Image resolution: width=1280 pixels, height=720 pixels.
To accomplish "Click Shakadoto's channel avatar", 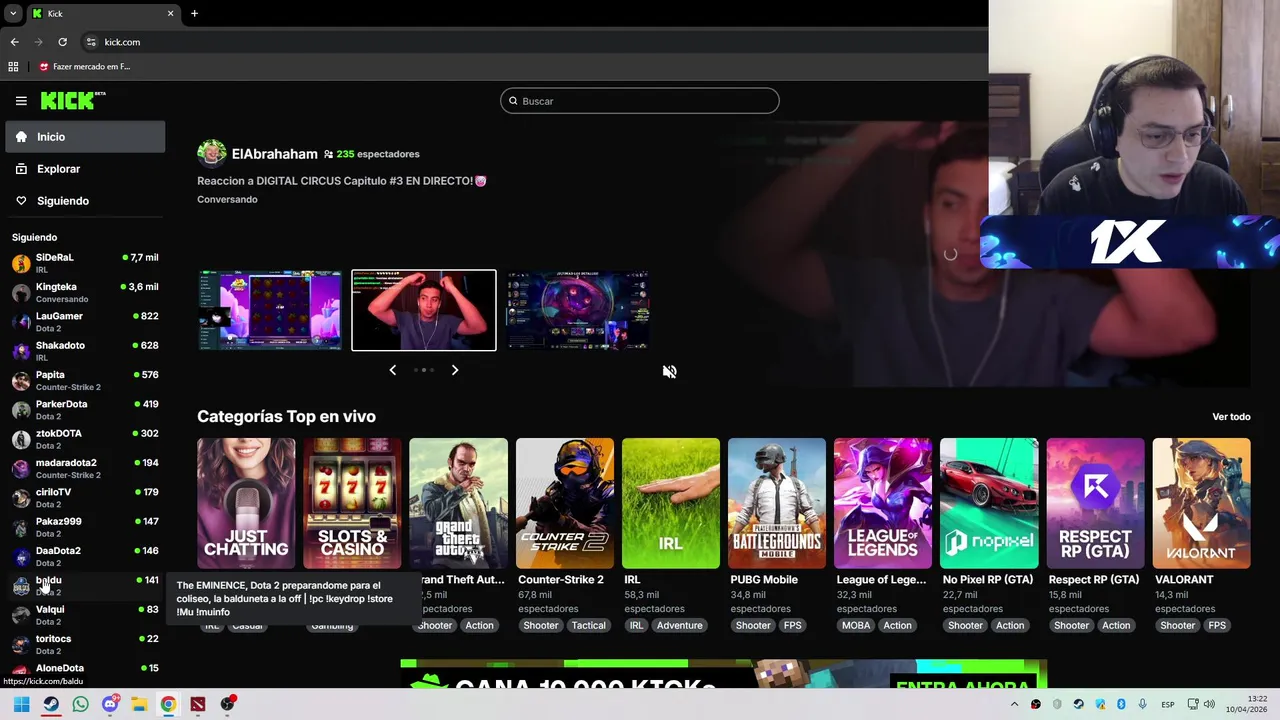I will point(21,351).
